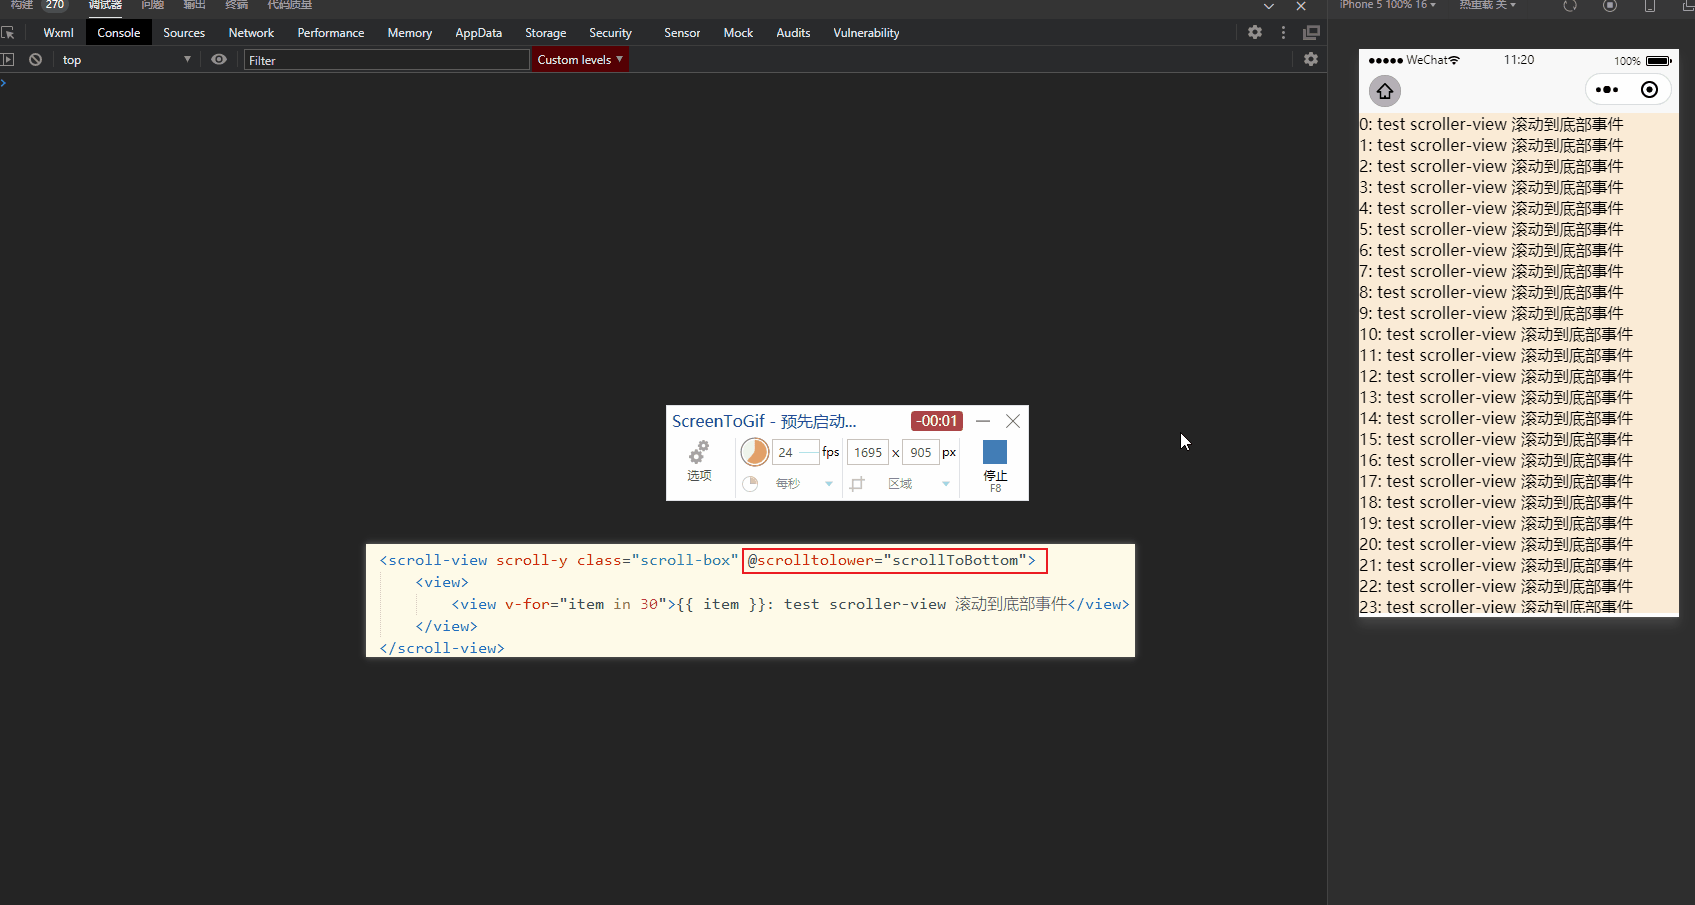This screenshot has height=905, width=1695.
Task: Tap the capsule close circle button
Action: click(1650, 90)
